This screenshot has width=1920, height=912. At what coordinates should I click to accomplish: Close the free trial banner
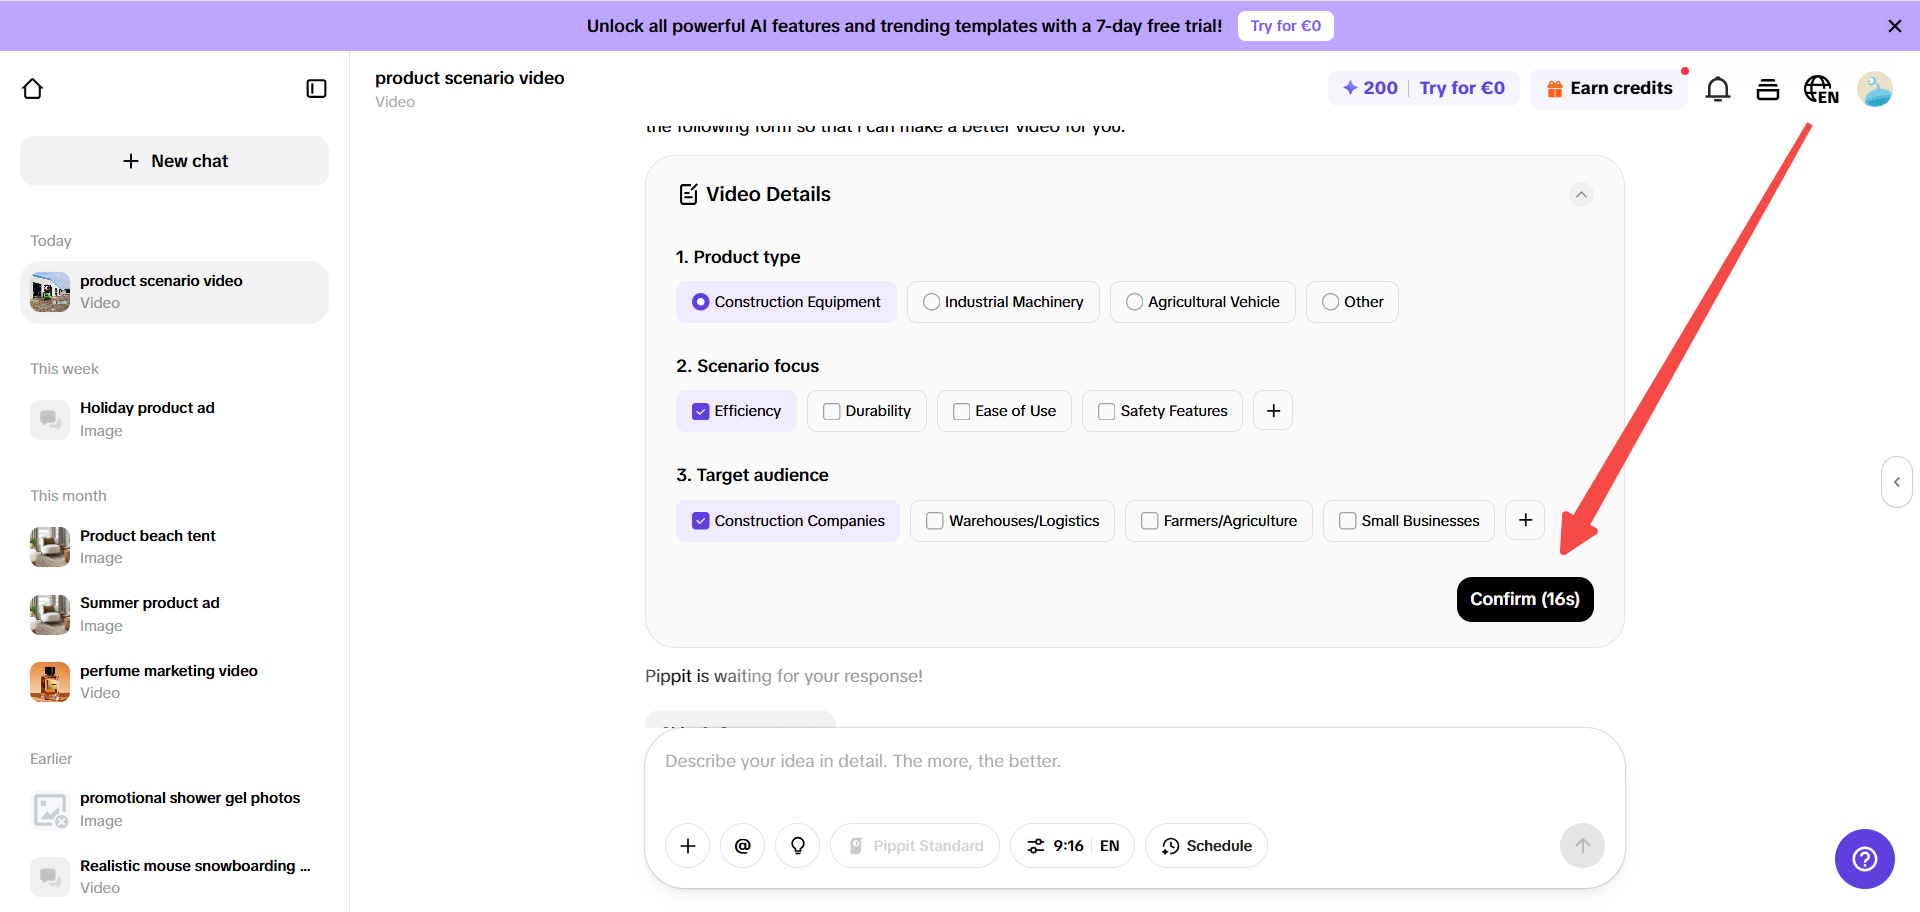[x=1894, y=26]
